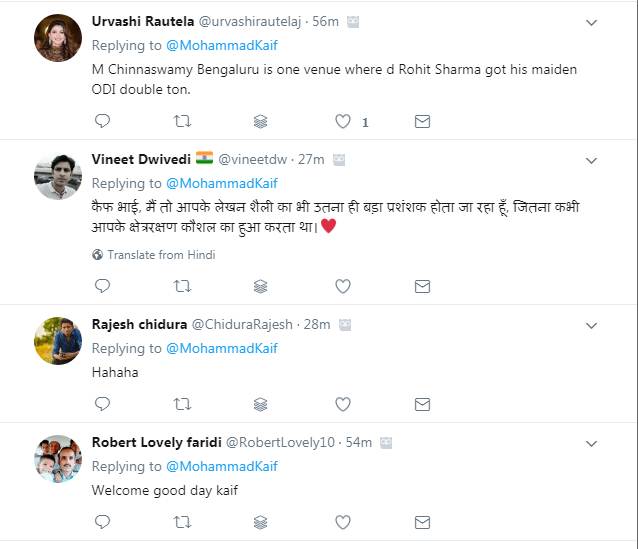638x549 pixels.
Task: Open the chevron menu on Vineet Dwivedi's tweet
Action: click(x=591, y=160)
